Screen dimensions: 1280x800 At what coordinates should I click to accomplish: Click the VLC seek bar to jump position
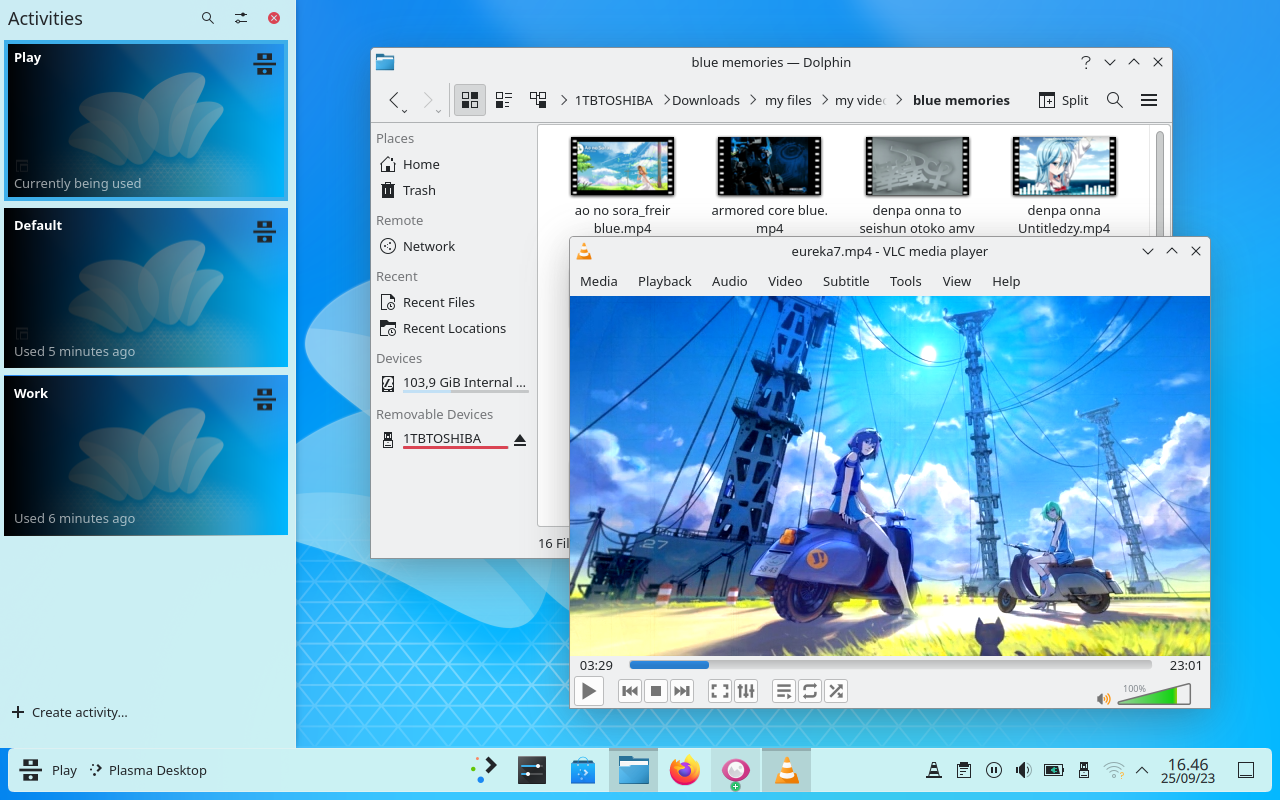click(888, 664)
